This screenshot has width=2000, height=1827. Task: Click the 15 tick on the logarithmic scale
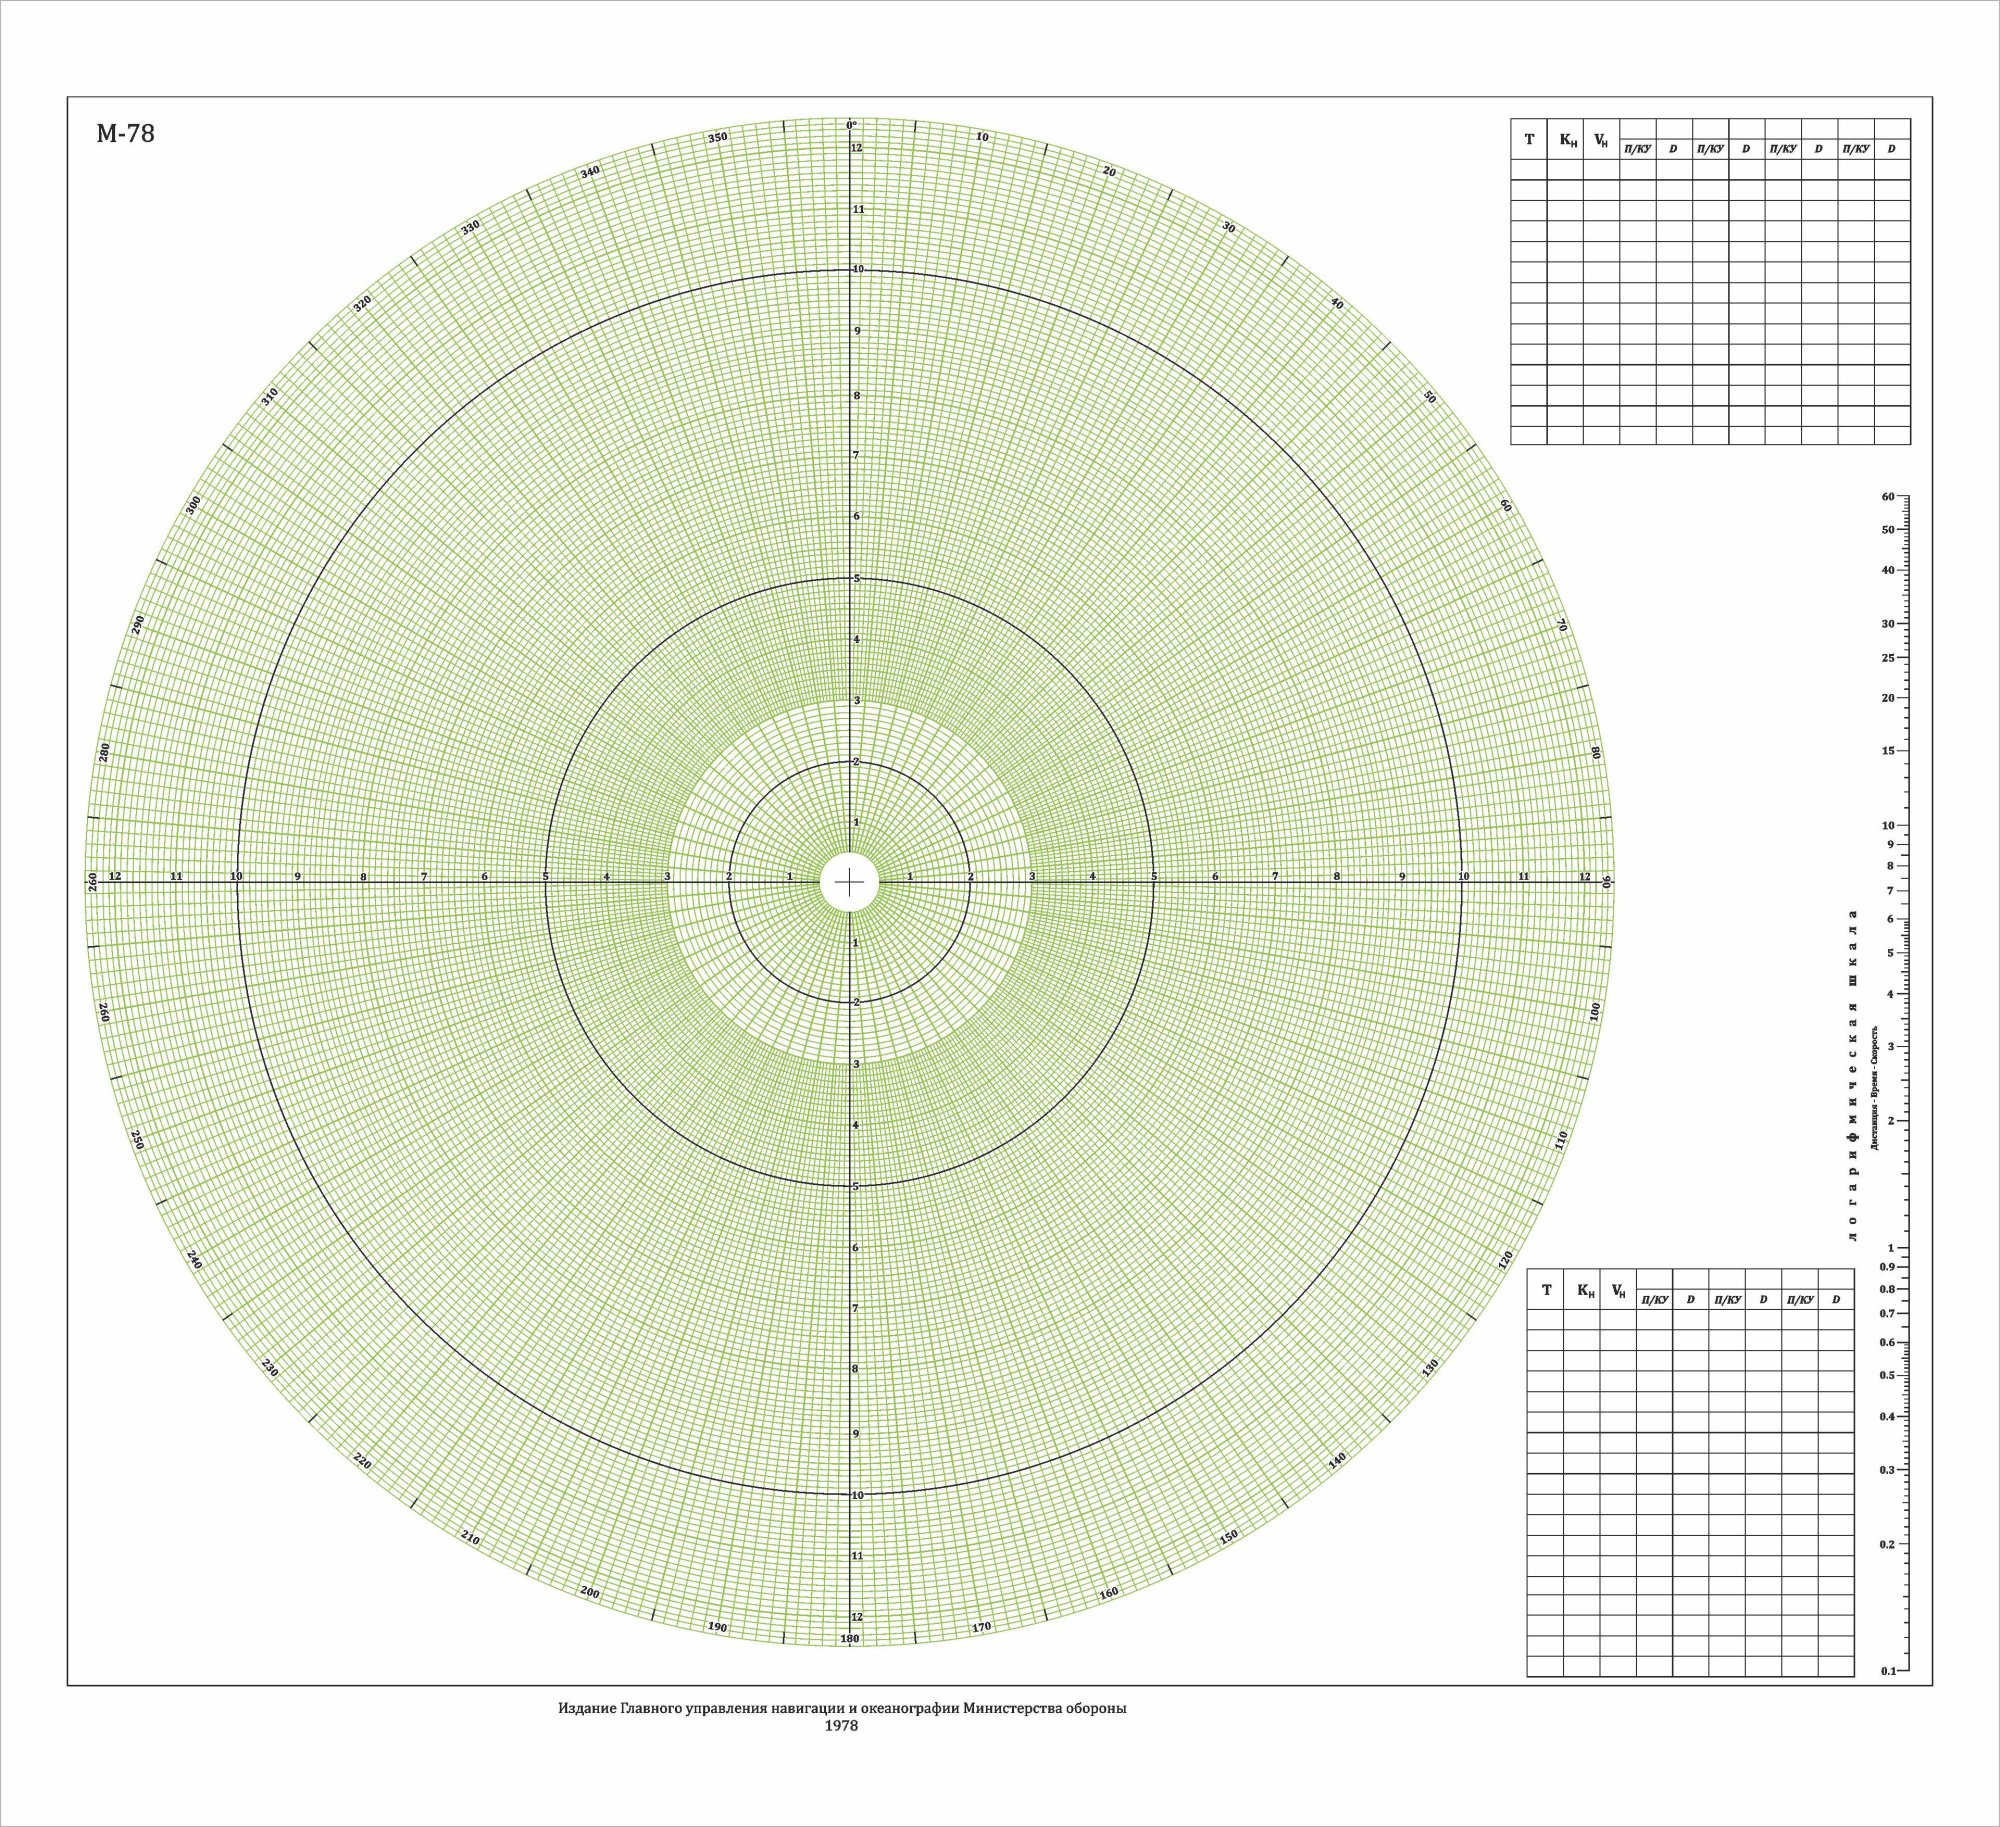pos(1888,751)
